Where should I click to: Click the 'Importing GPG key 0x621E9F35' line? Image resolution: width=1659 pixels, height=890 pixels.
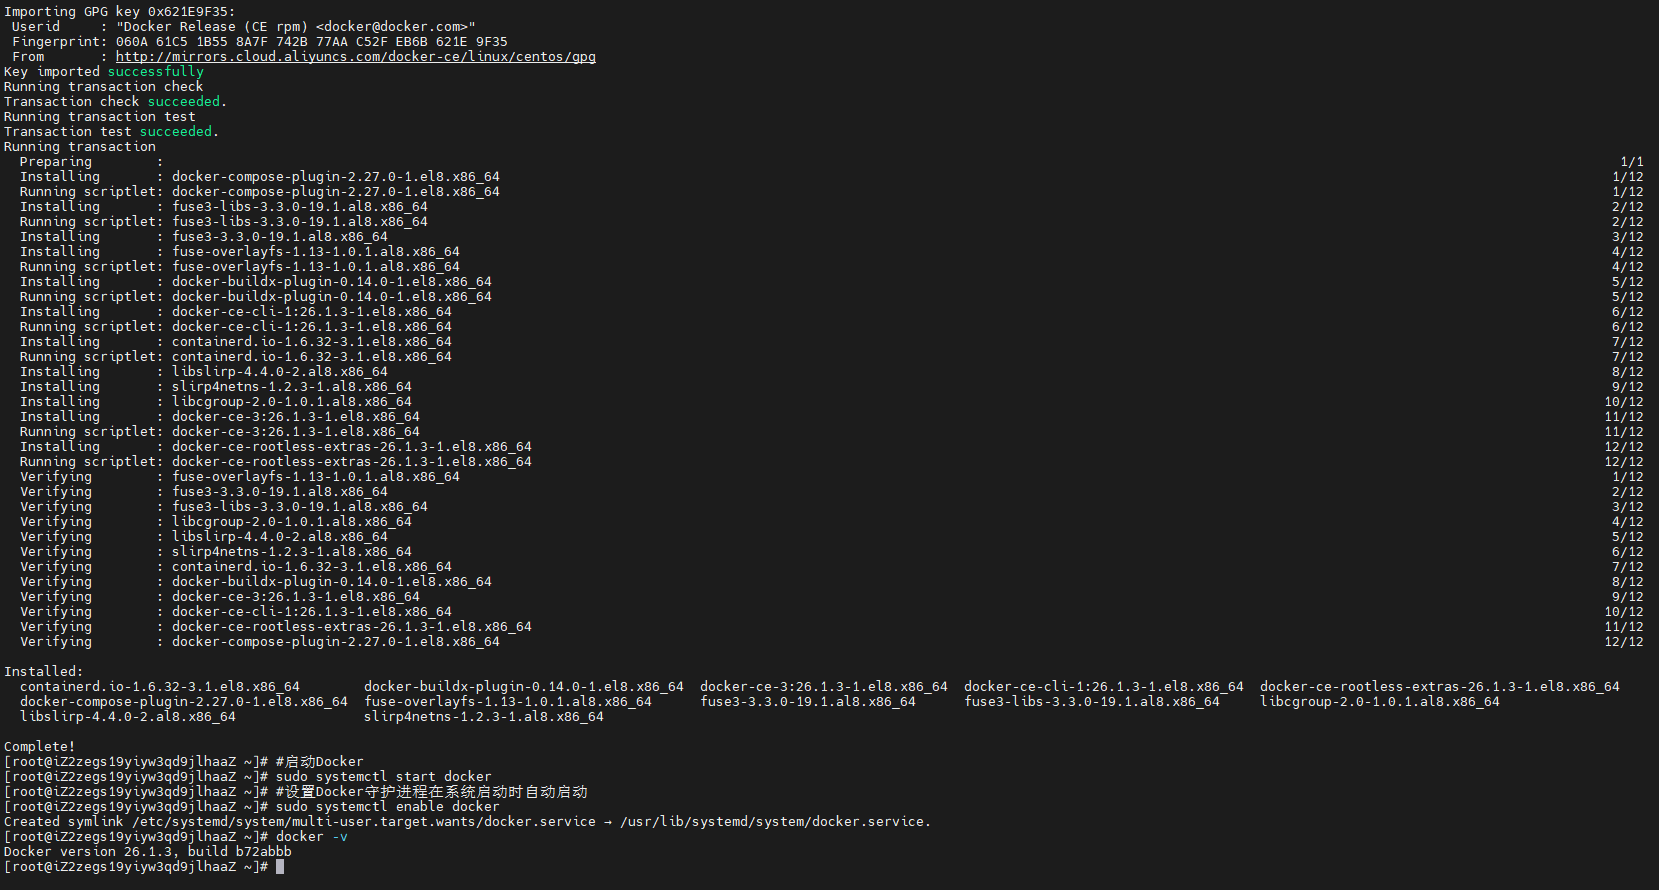click(120, 12)
